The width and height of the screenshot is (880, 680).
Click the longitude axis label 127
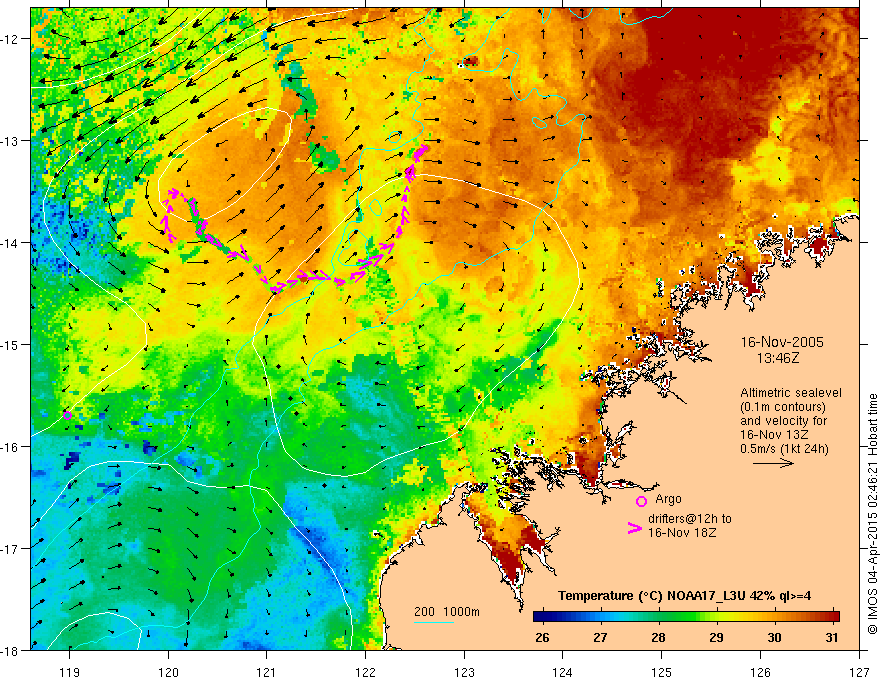pyautogui.click(x=859, y=672)
